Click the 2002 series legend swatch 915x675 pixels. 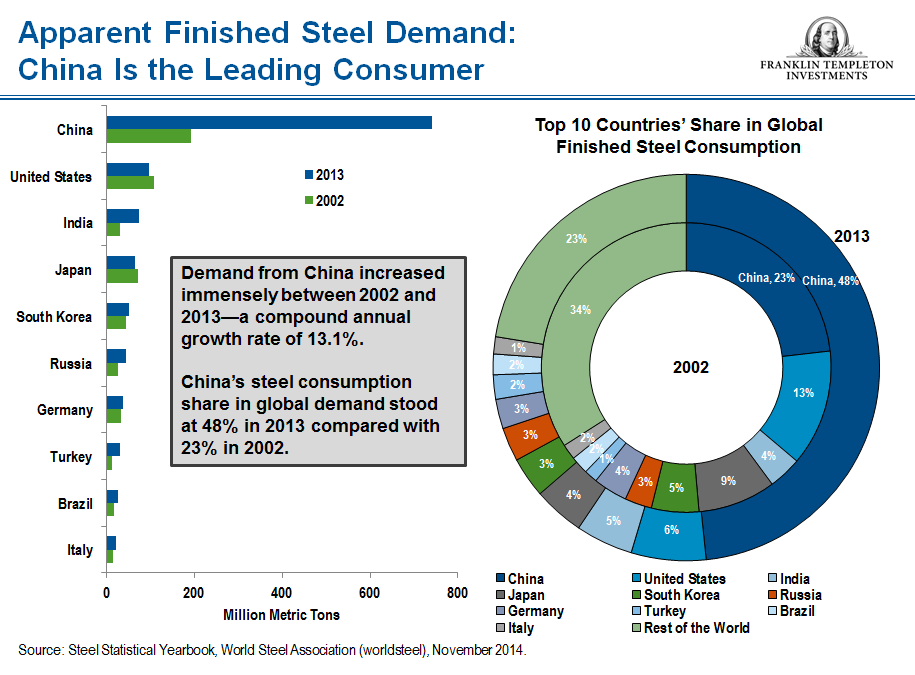click(x=309, y=200)
